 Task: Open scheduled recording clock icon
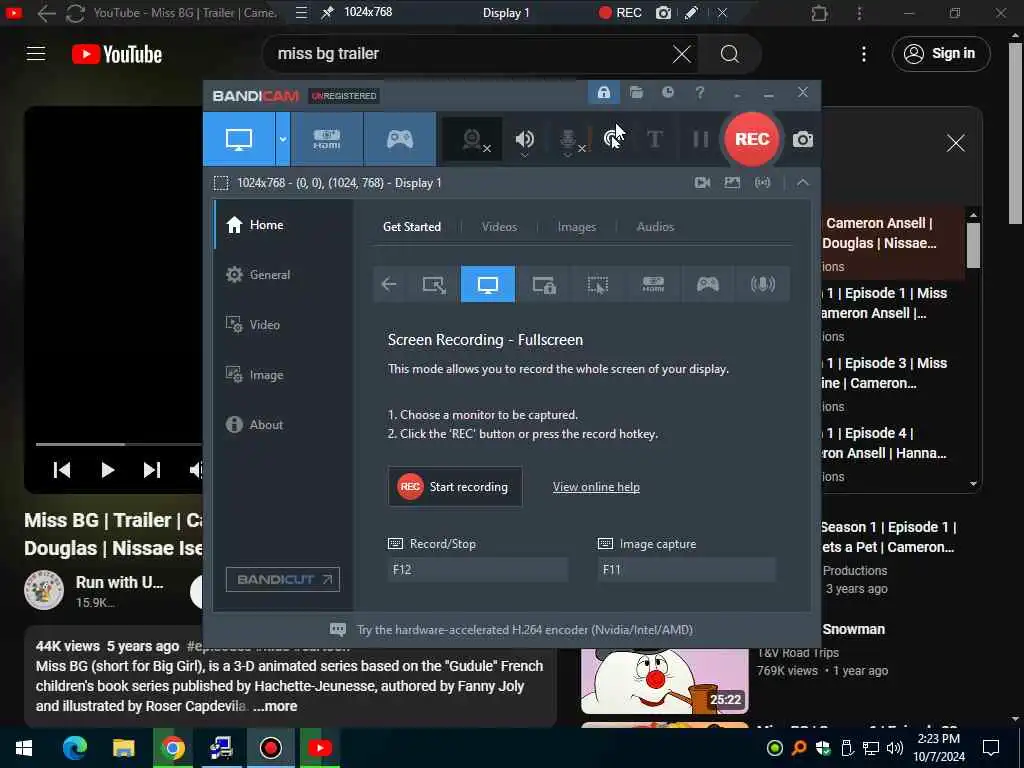(x=667, y=93)
